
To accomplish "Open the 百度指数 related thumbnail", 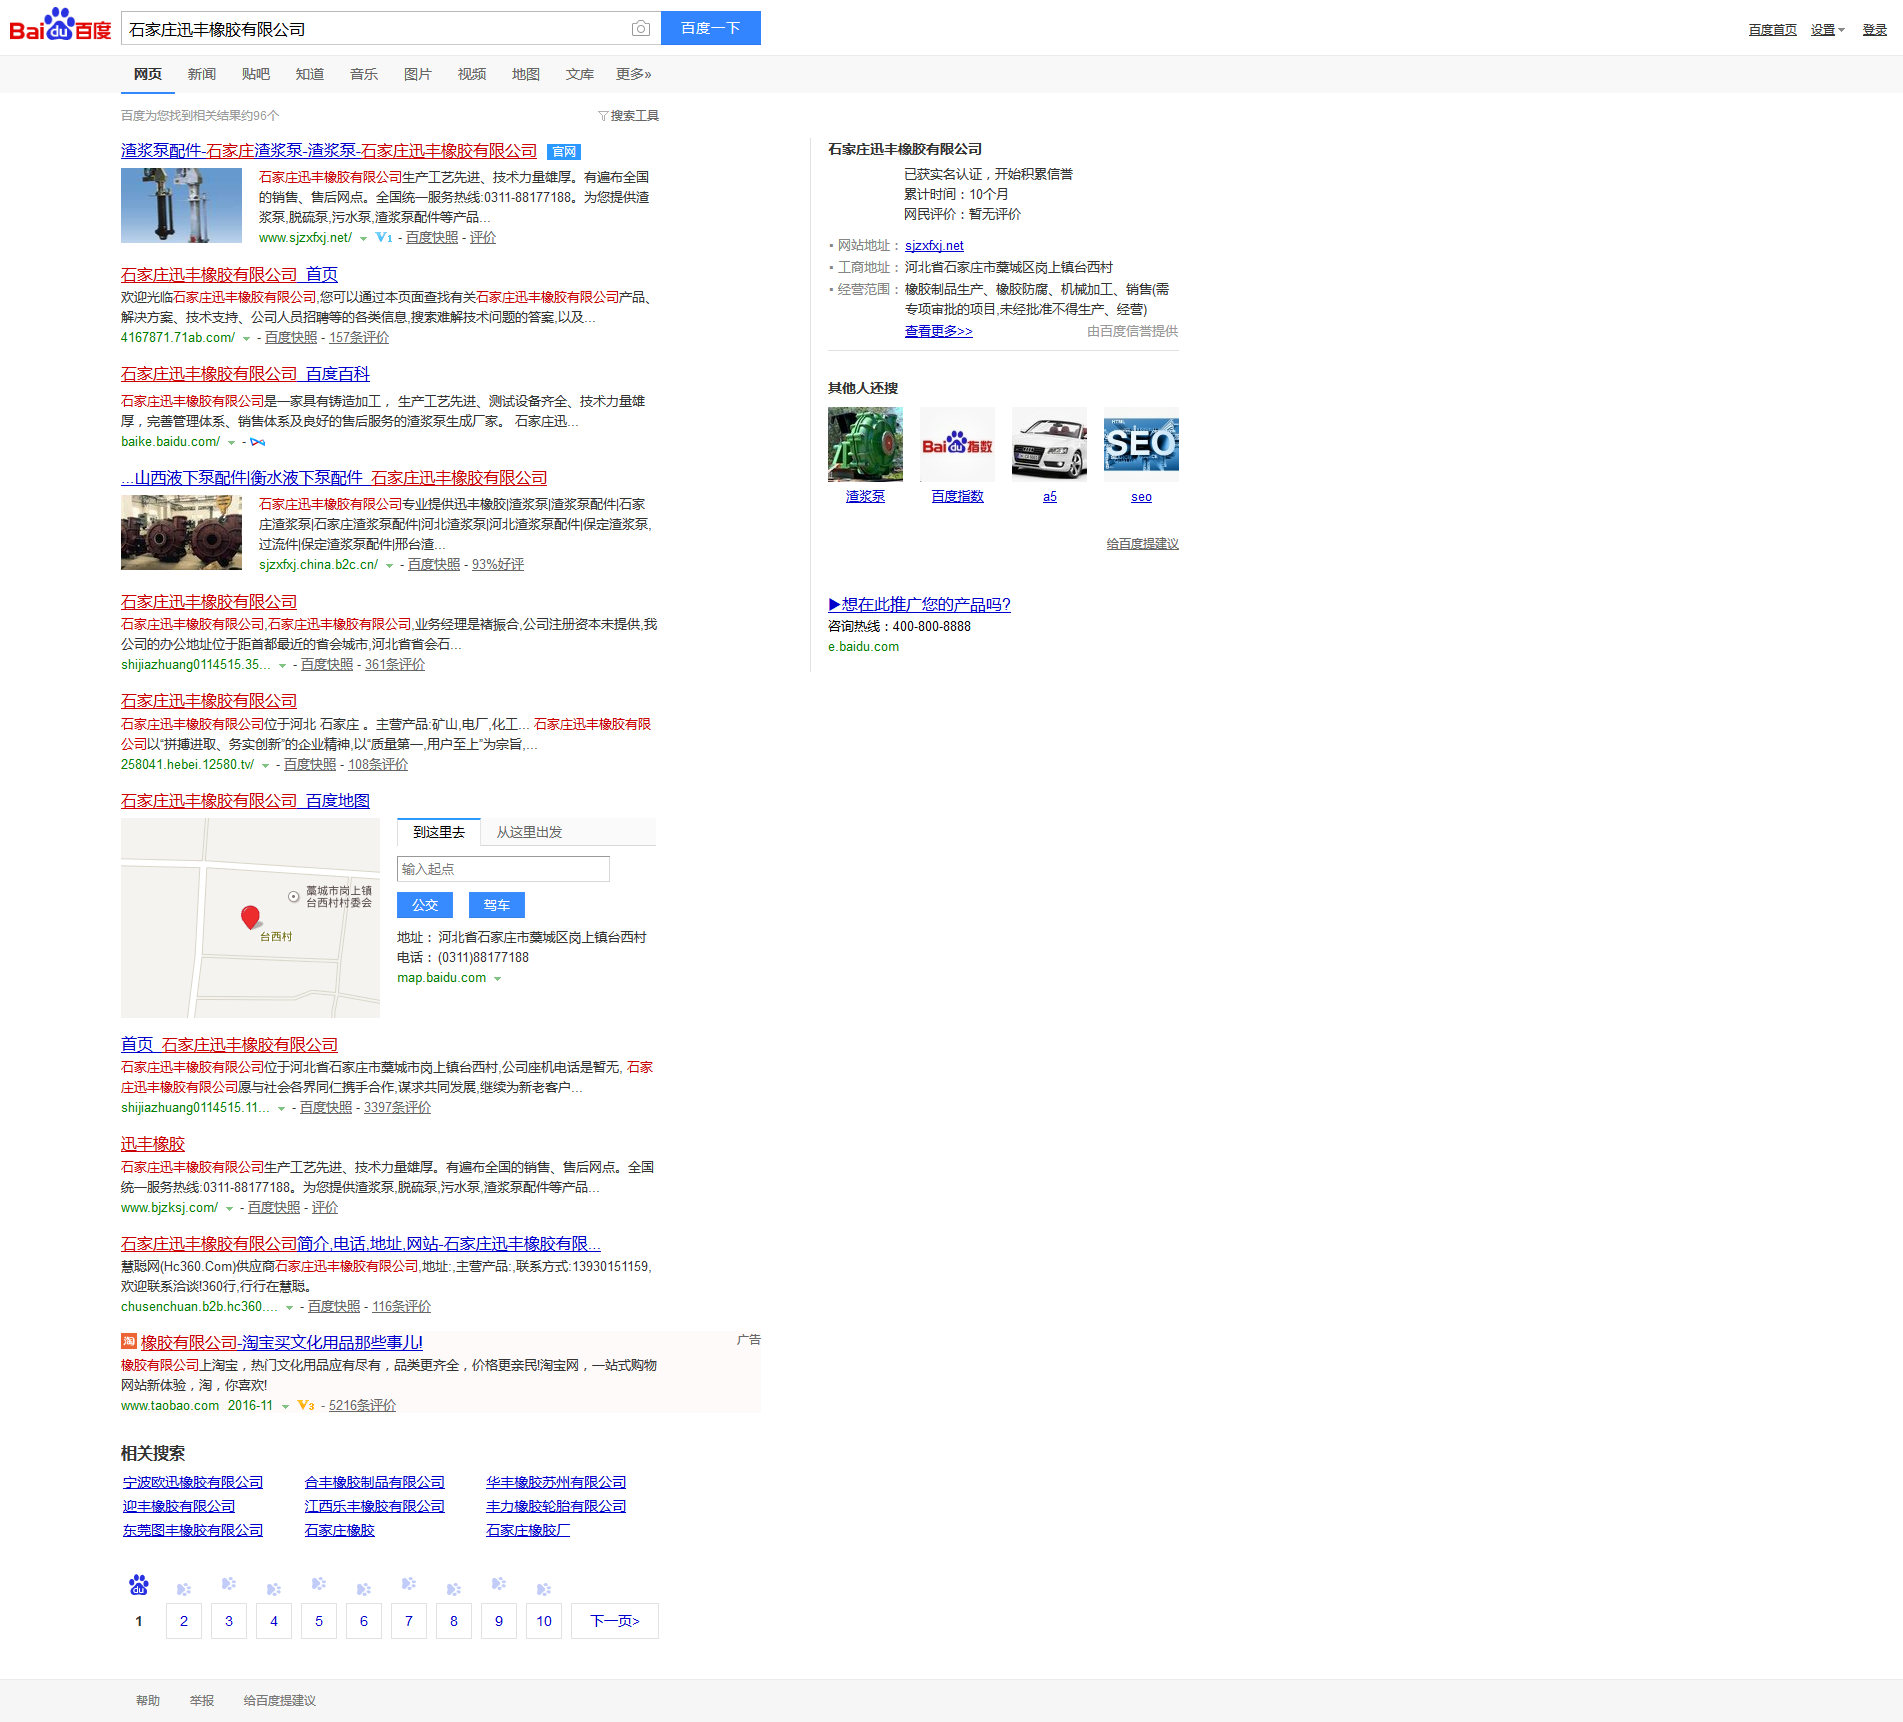I will coord(957,444).
